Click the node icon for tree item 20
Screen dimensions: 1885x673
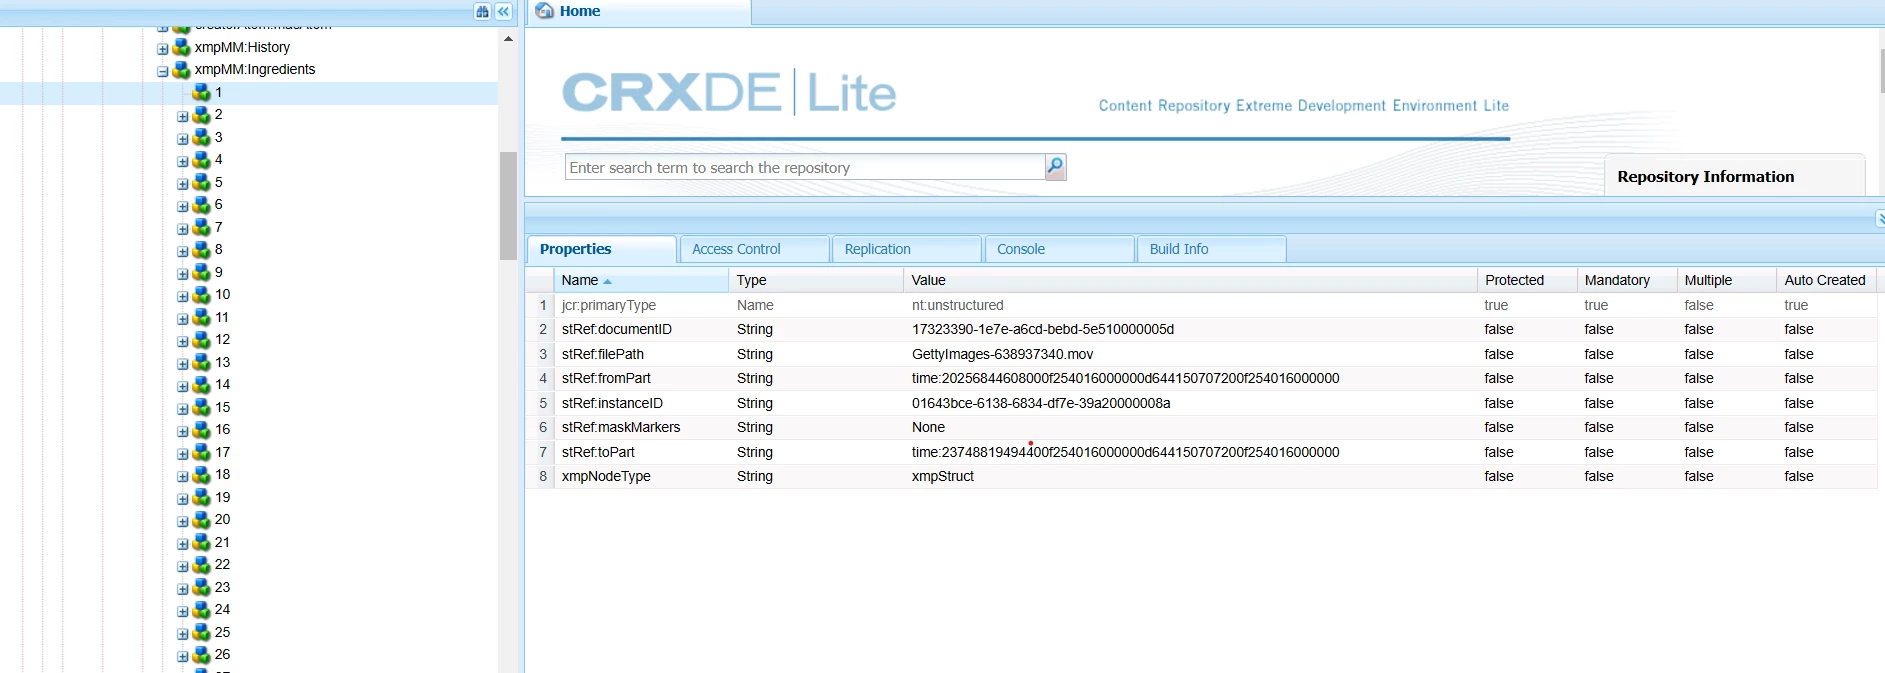pos(201,520)
